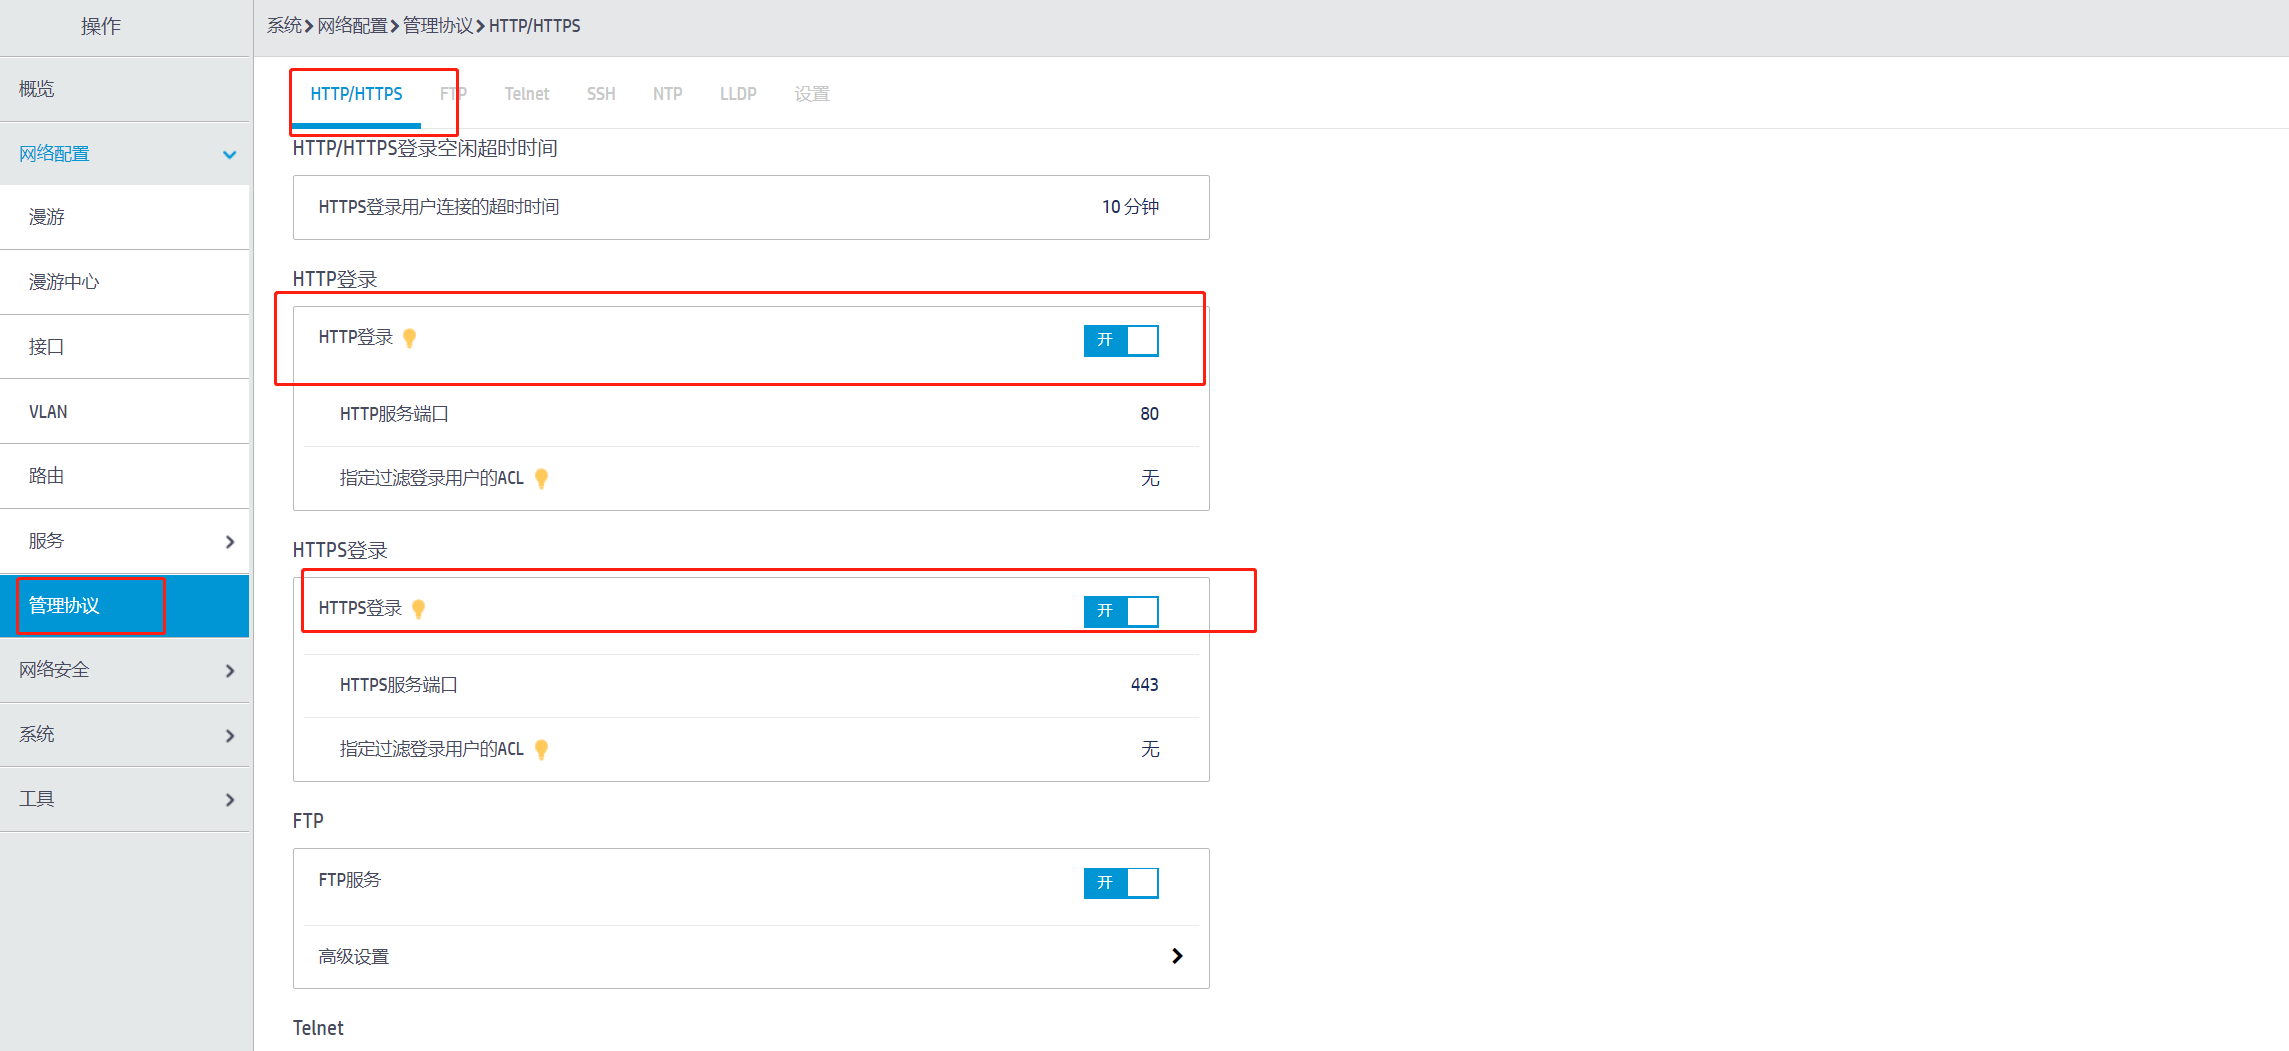
Task: Disable the FTP服务 switch
Action: tap(1121, 883)
